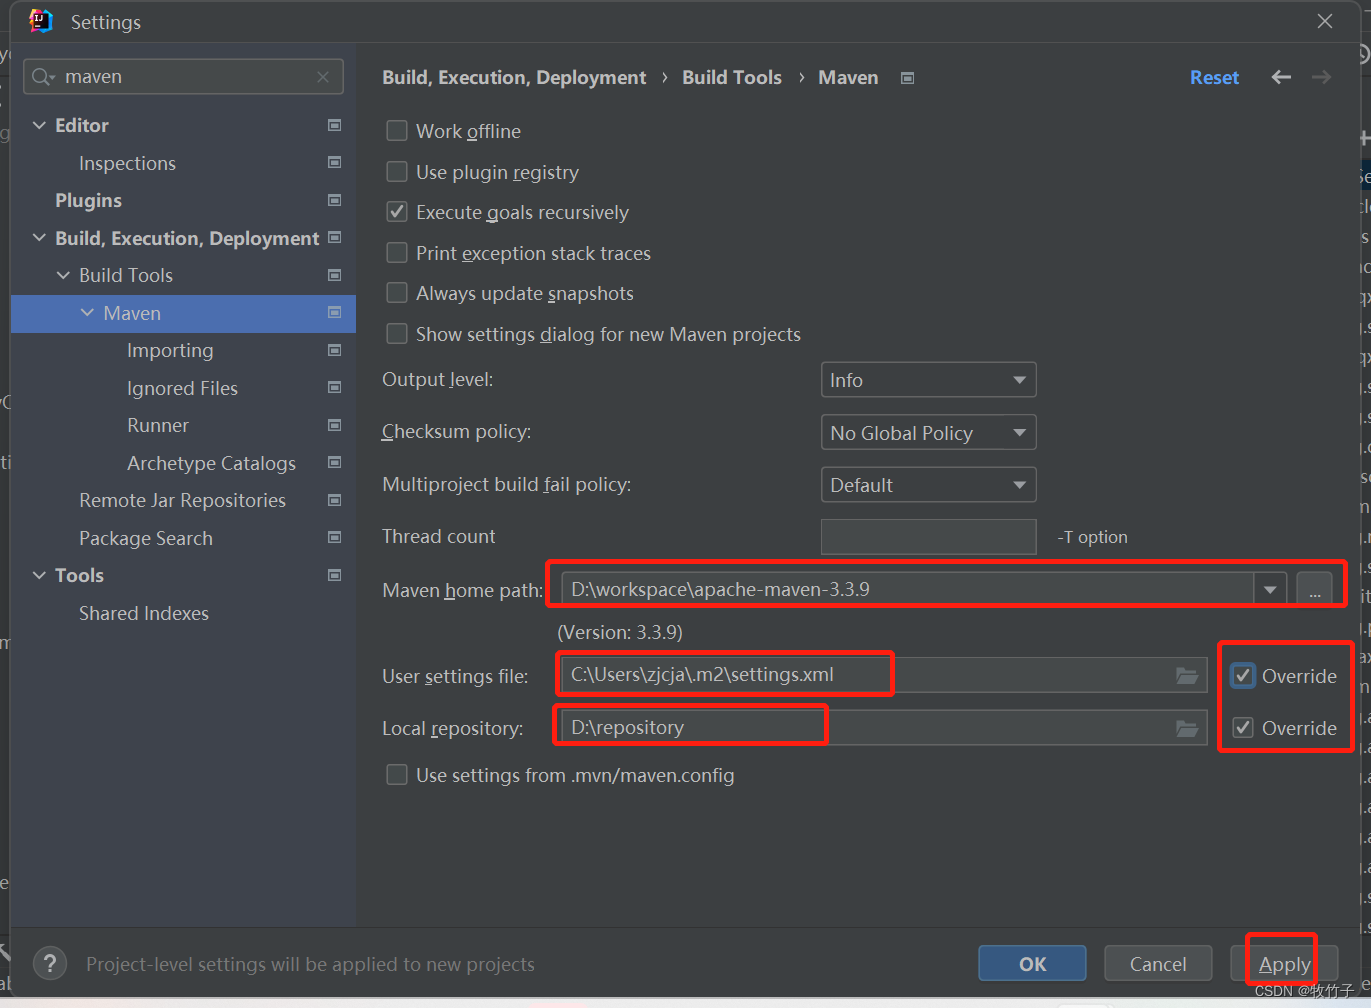Click project-level icon beside Importing row
Image resolution: width=1371 pixels, height=1008 pixels.
[334, 350]
